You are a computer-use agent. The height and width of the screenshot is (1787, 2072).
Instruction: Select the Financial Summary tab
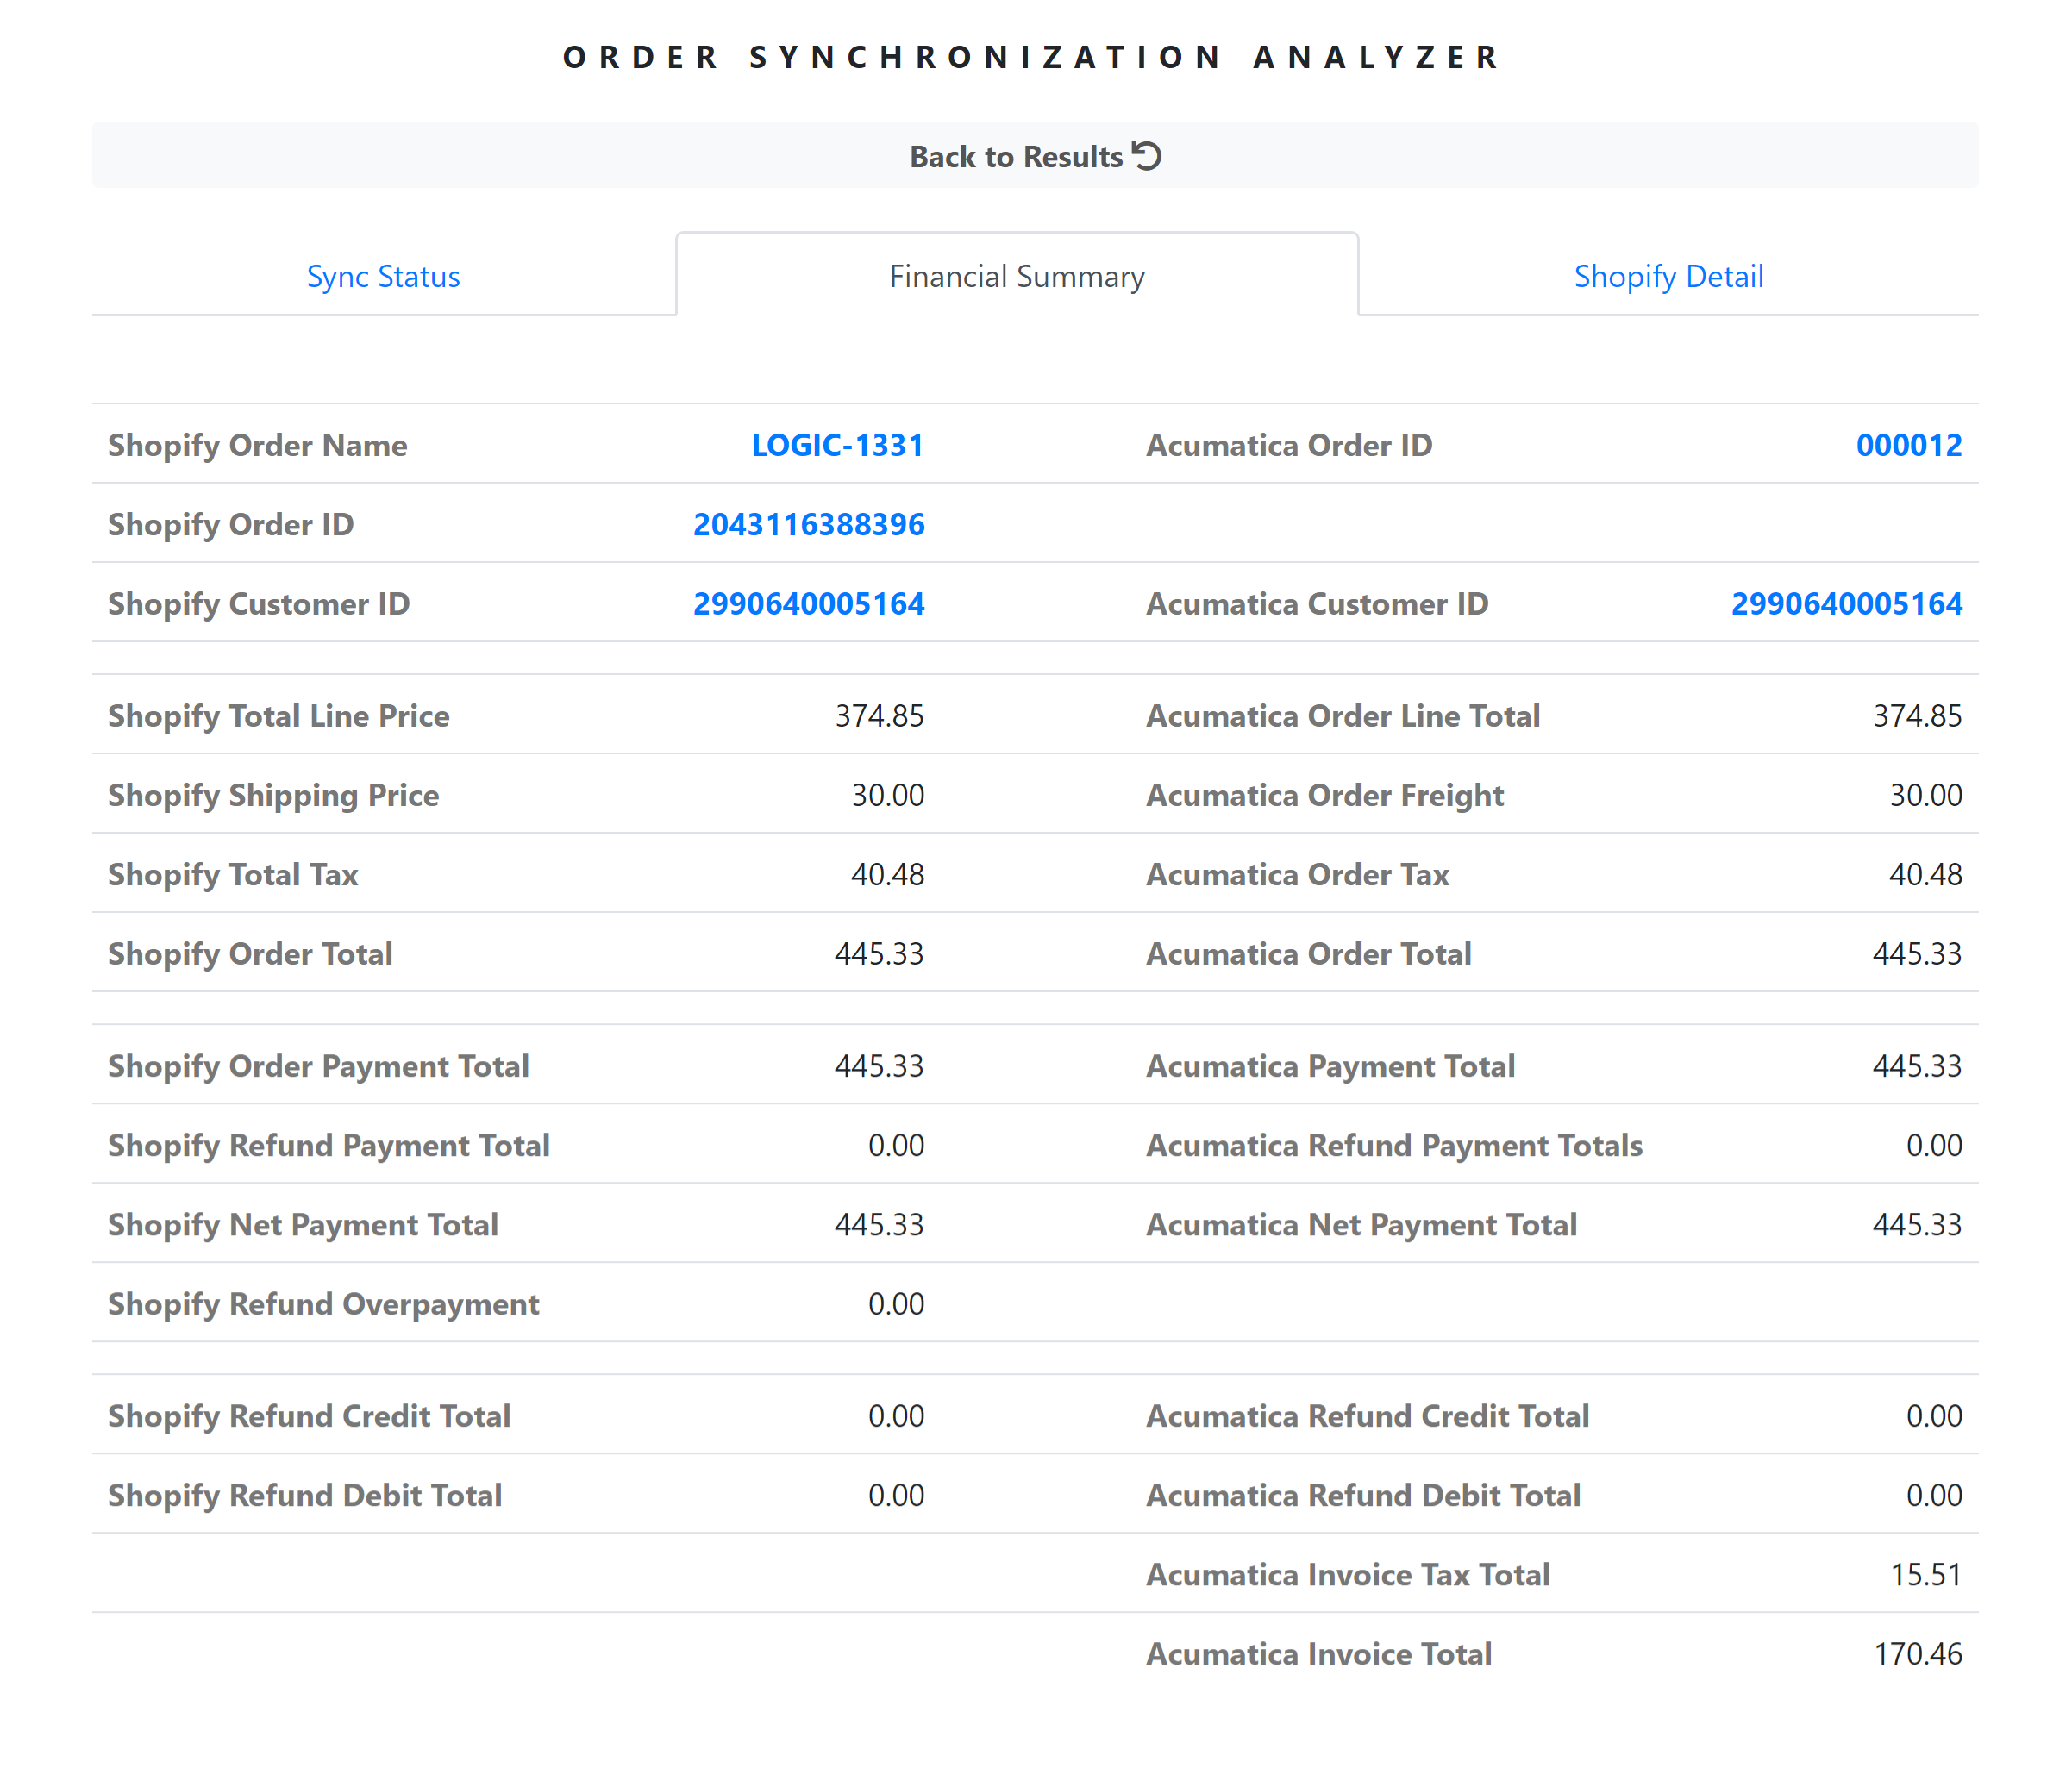click(1017, 276)
